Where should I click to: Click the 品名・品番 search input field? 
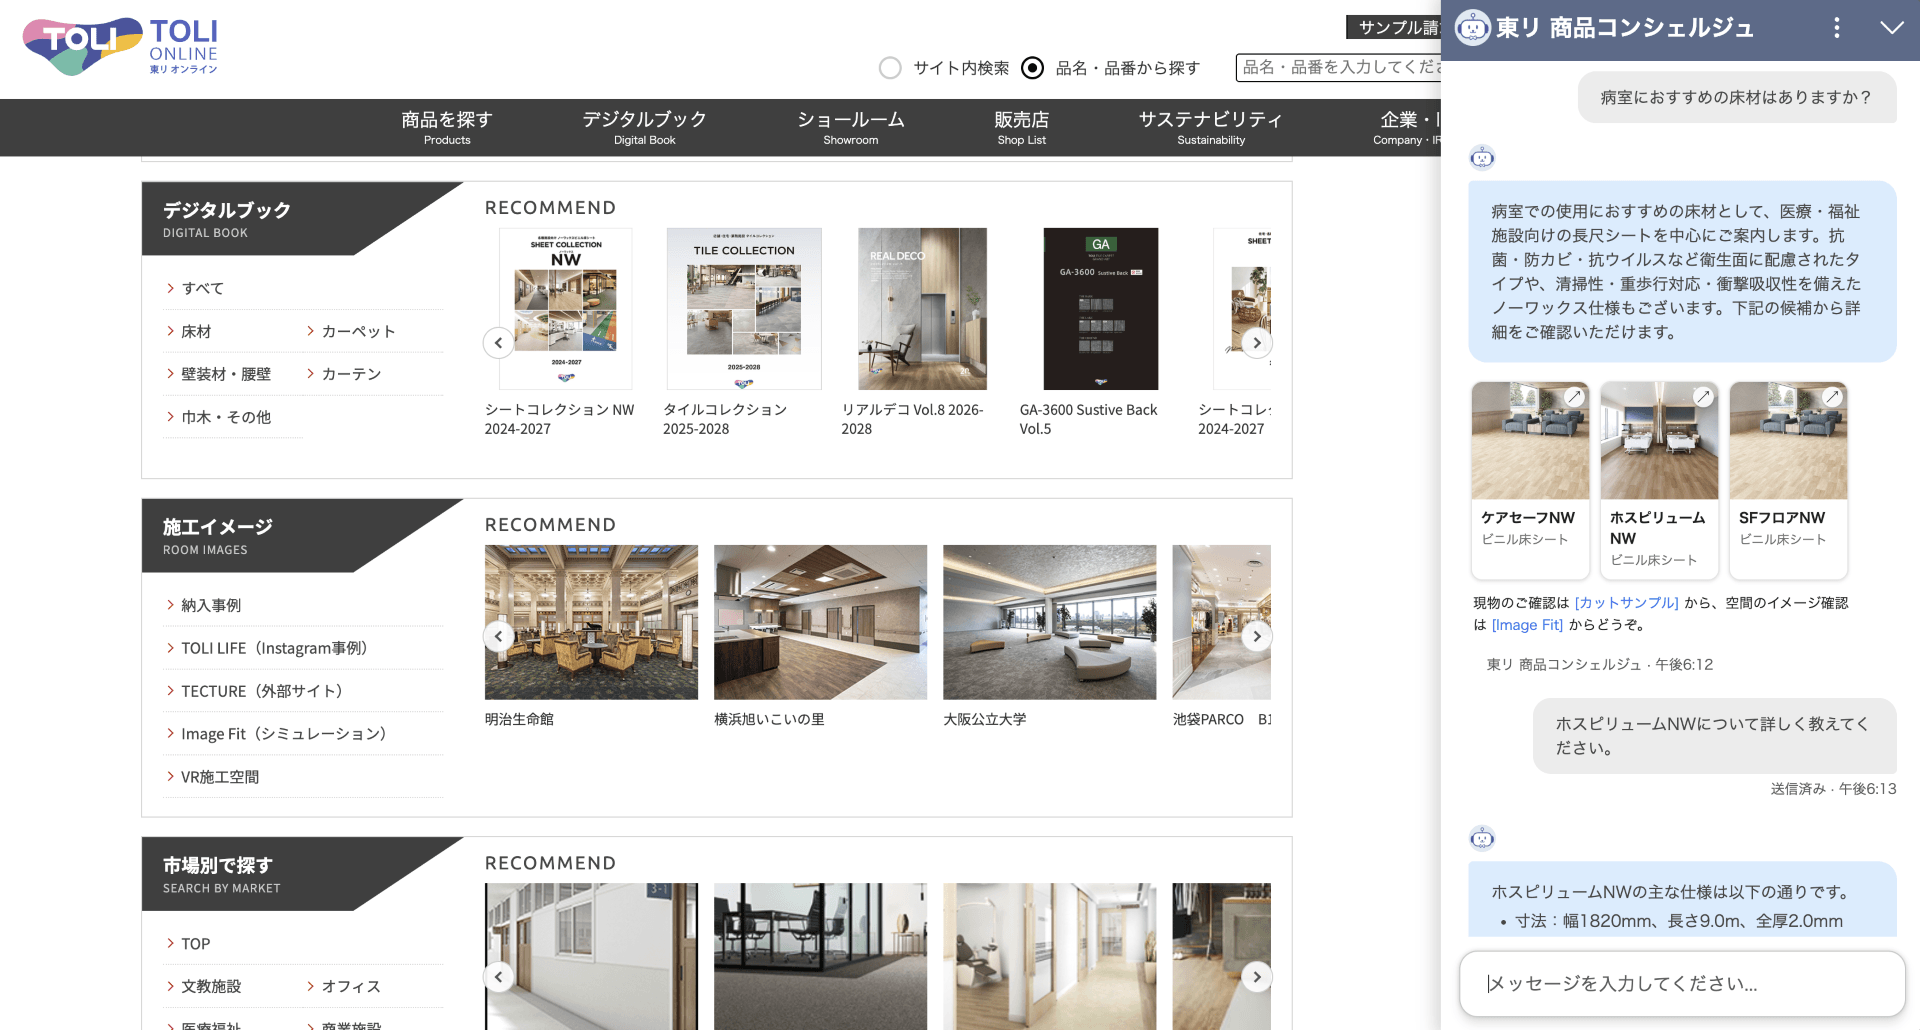tap(1339, 67)
